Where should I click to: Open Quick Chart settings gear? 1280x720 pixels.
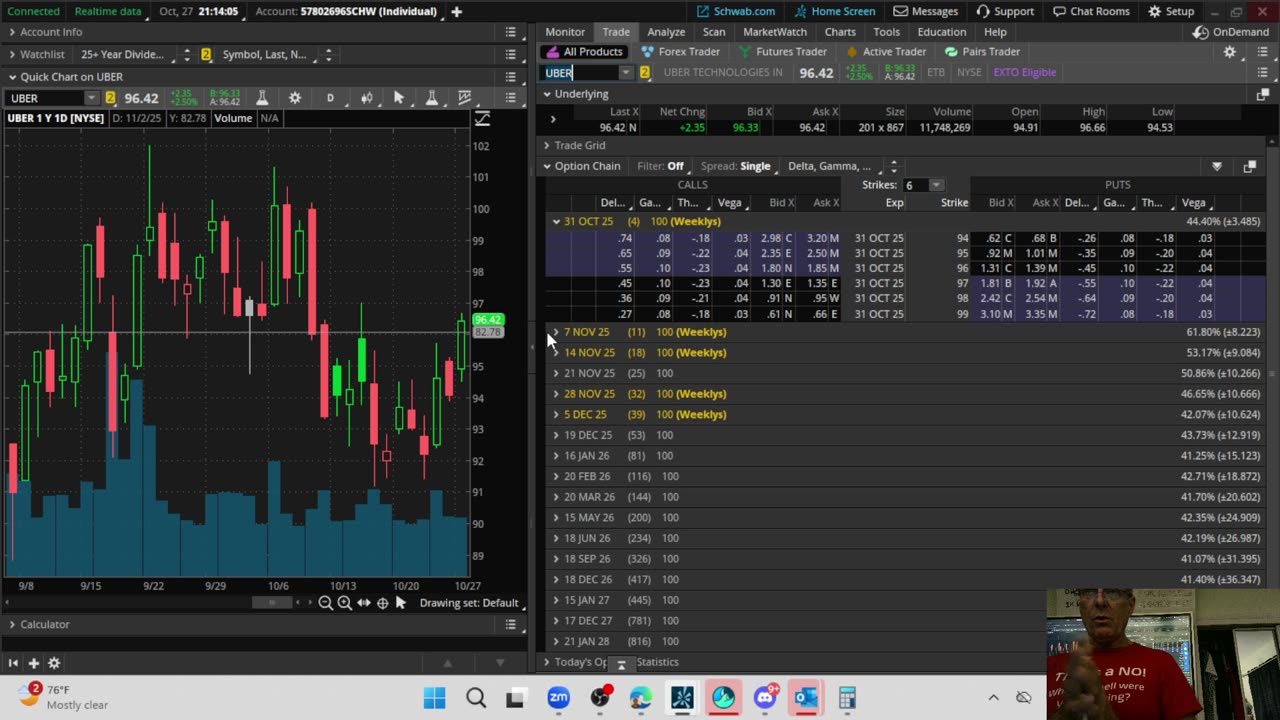click(295, 98)
